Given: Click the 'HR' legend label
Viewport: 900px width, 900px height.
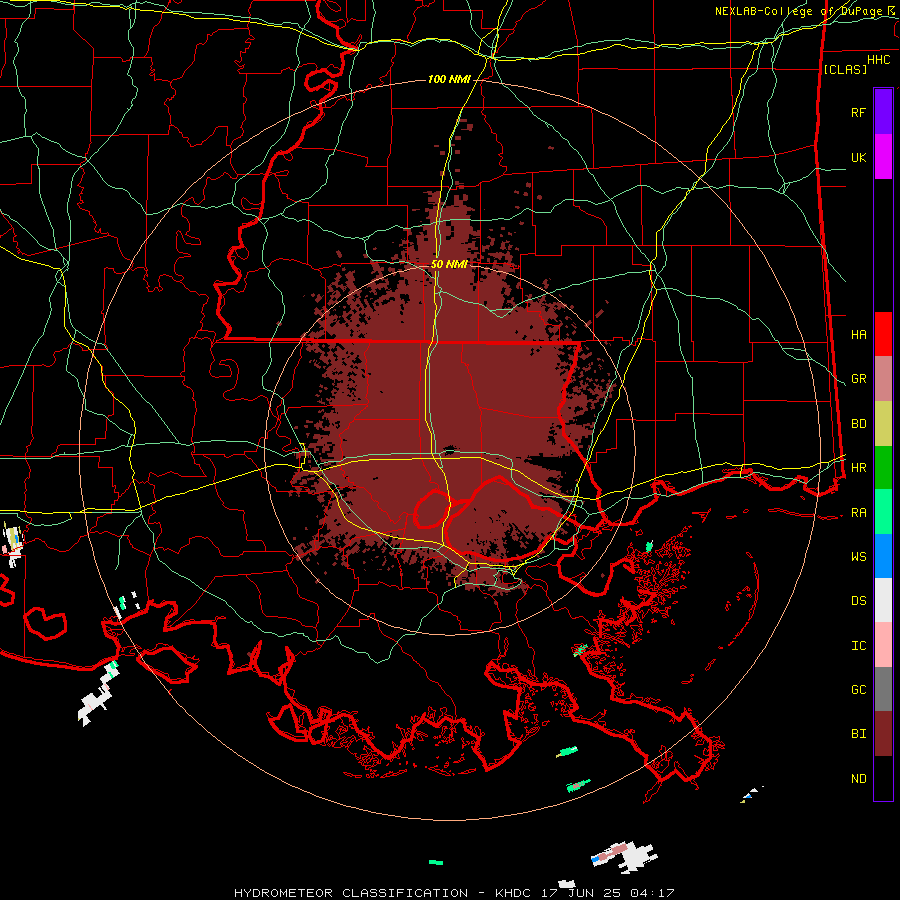Looking at the screenshot, I should [x=858, y=468].
